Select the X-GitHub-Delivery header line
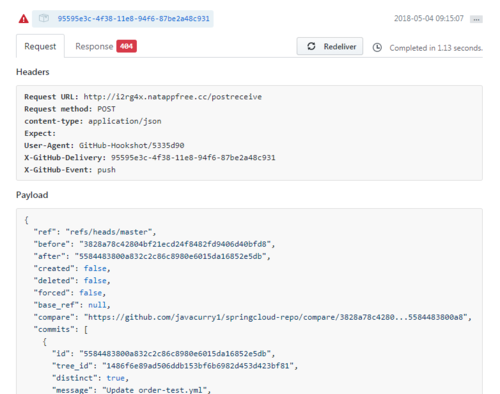Viewport: 500px width, 394px height. (150, 158)
